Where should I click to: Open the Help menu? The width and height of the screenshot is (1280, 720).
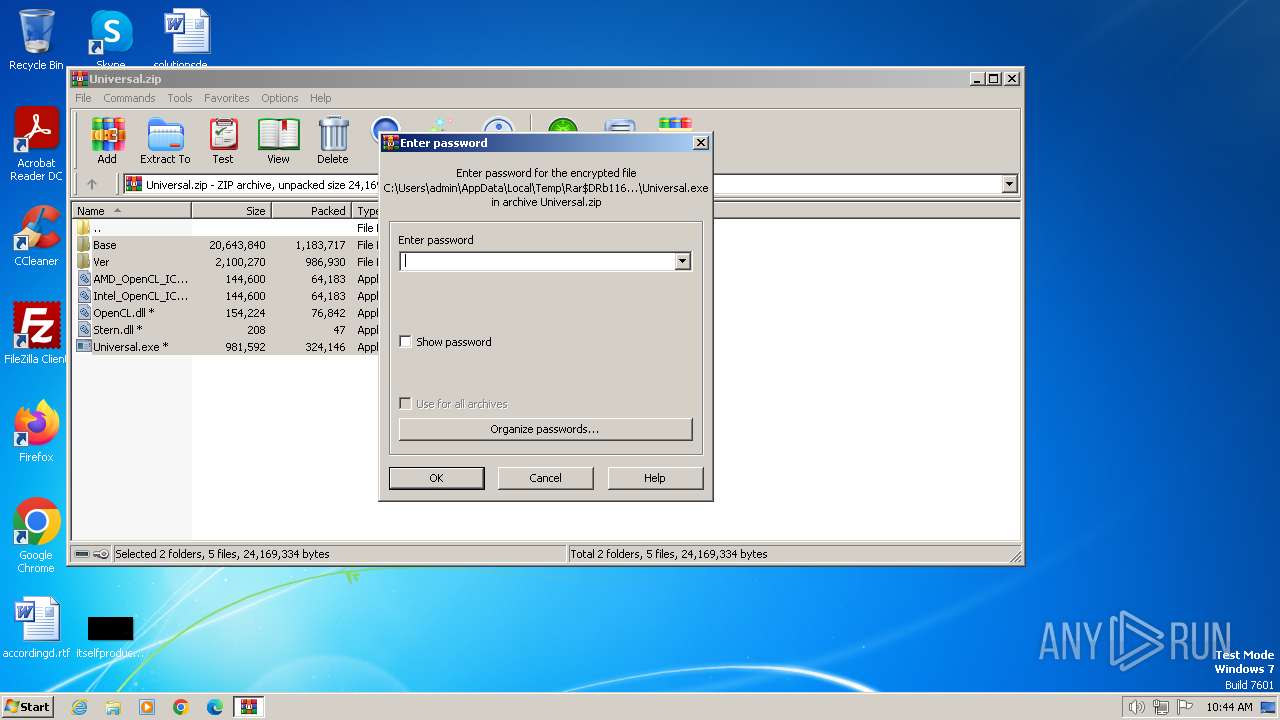tap(320, 98)
